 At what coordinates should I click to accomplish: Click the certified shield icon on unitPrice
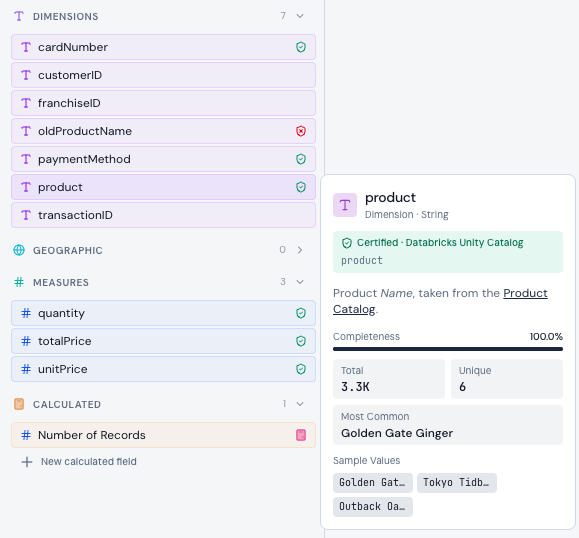pos(301,369)
